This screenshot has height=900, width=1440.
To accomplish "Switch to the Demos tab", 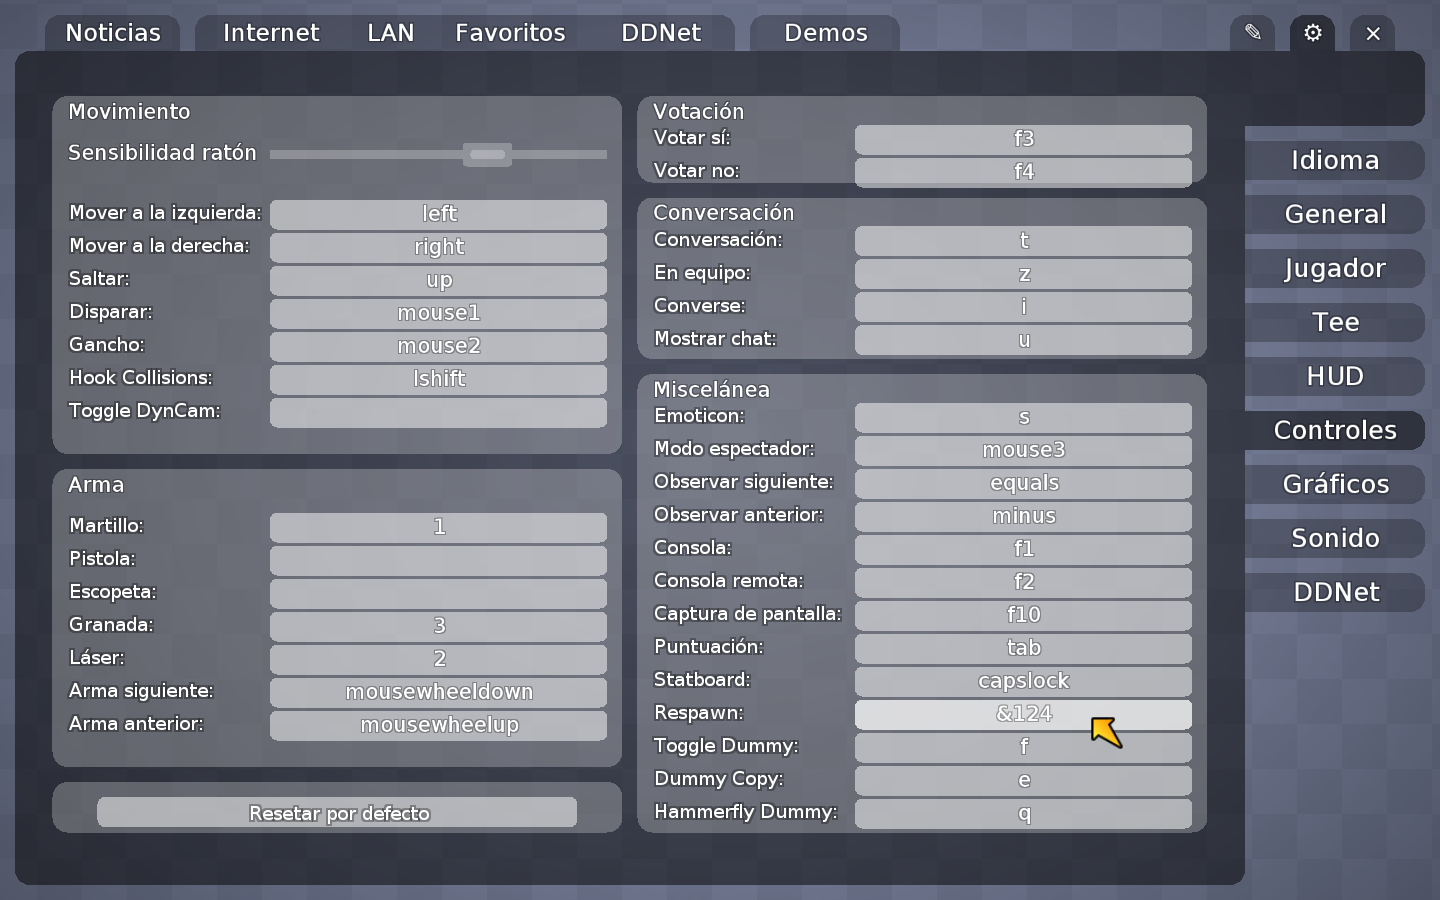I will click(x=825, y=33).
